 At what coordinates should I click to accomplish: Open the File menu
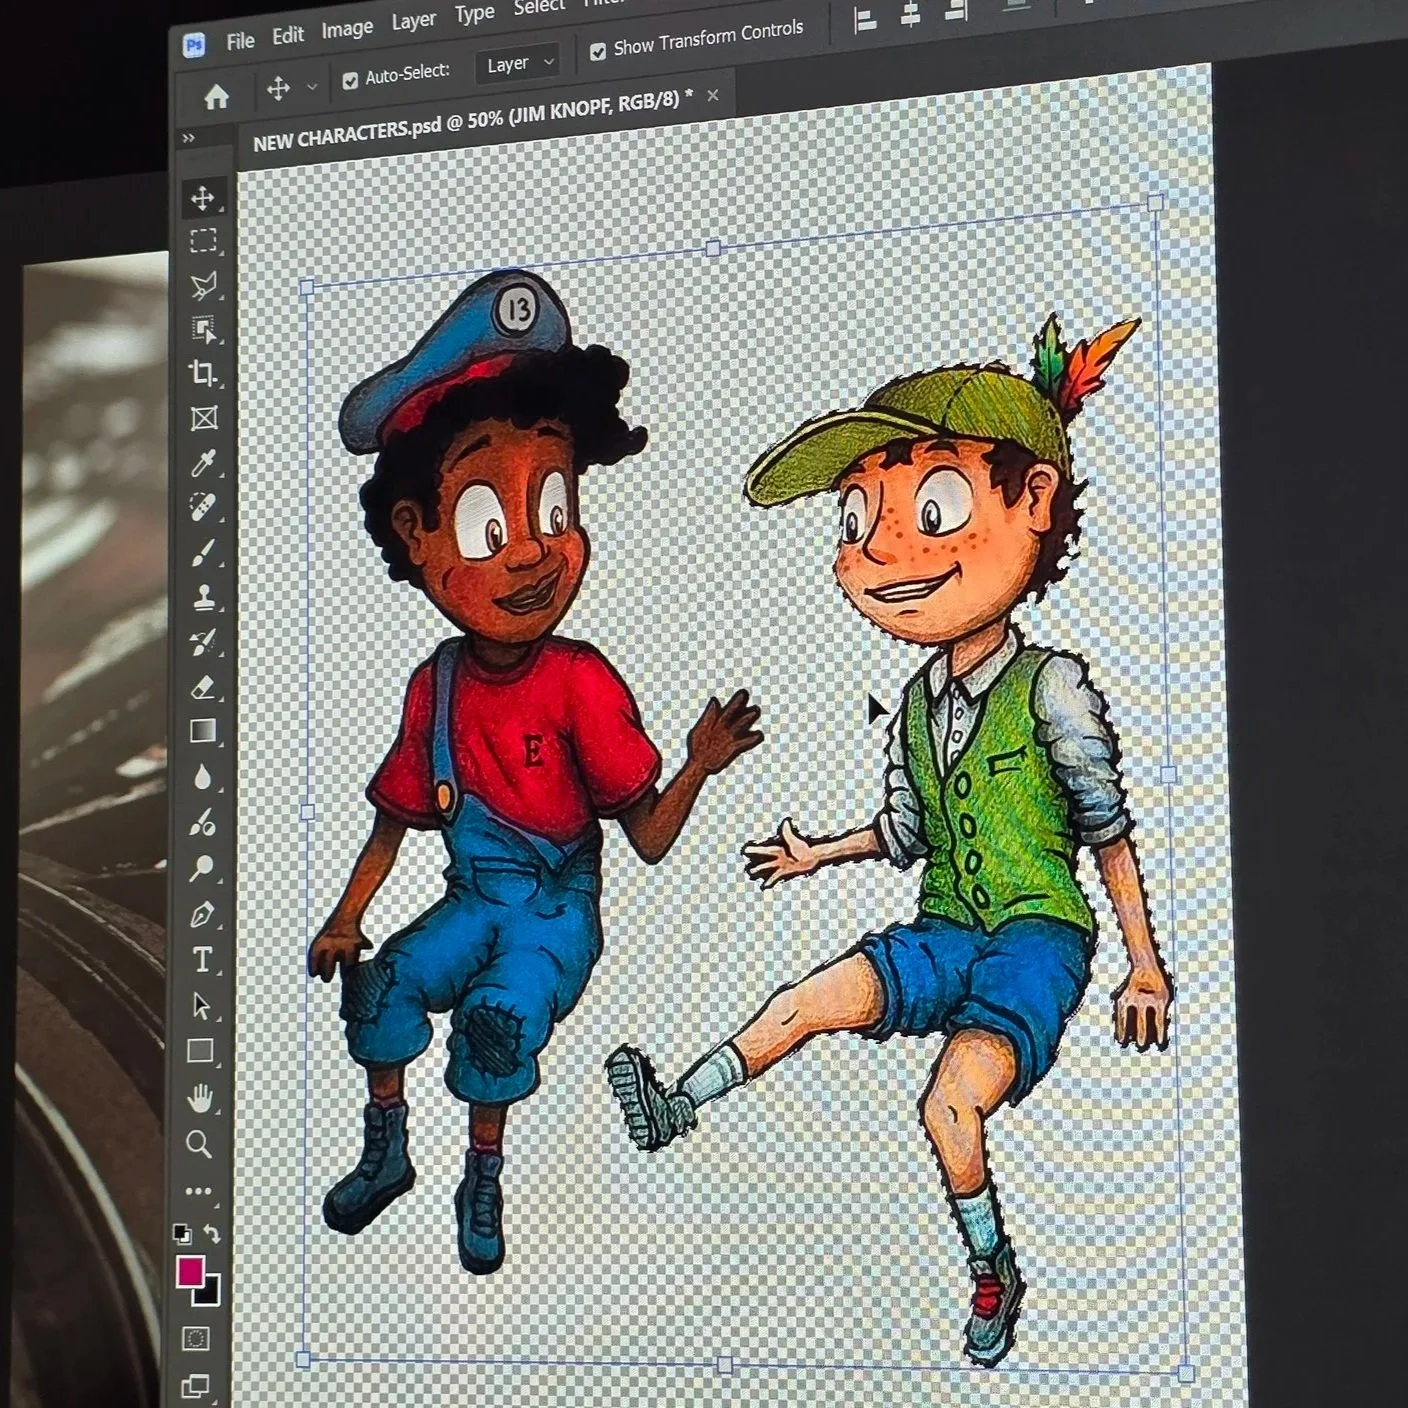point(240,41)
